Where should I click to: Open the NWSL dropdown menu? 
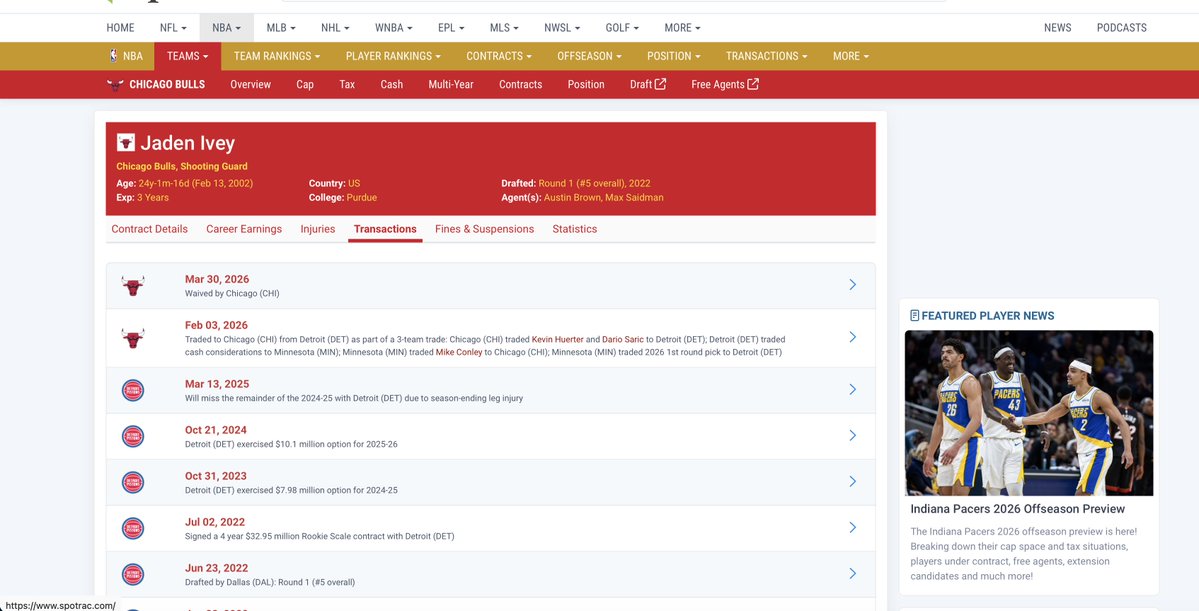(x=562, y=28)
